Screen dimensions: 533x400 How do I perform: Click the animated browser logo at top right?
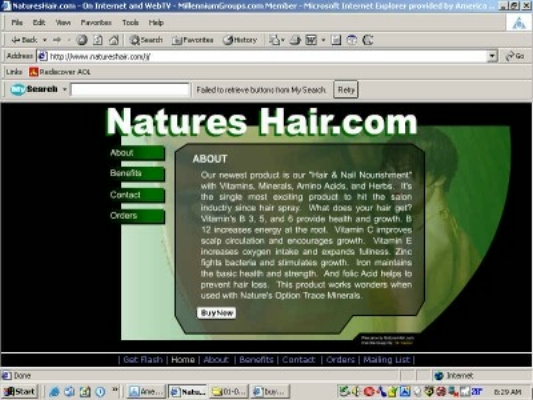[x=518, y=23]
